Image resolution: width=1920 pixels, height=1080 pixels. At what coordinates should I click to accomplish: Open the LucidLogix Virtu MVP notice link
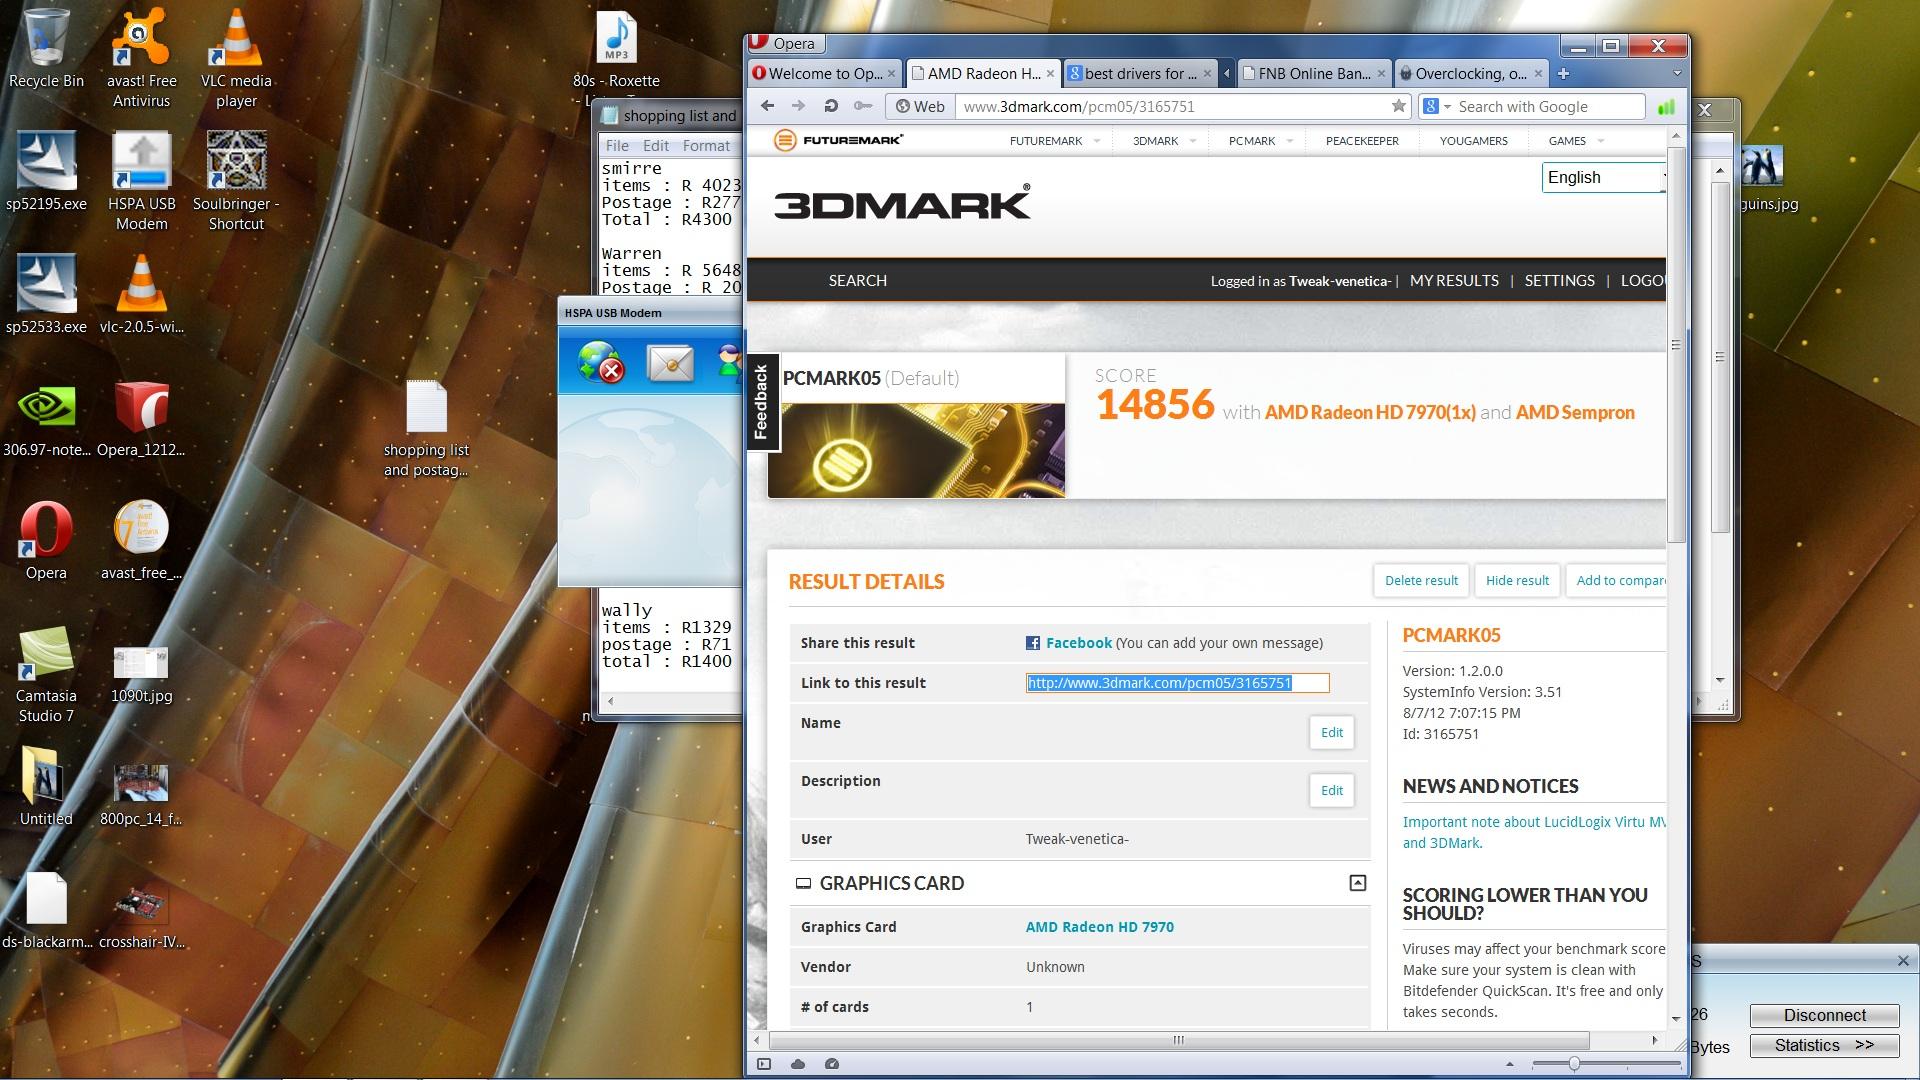point(1534,832)
